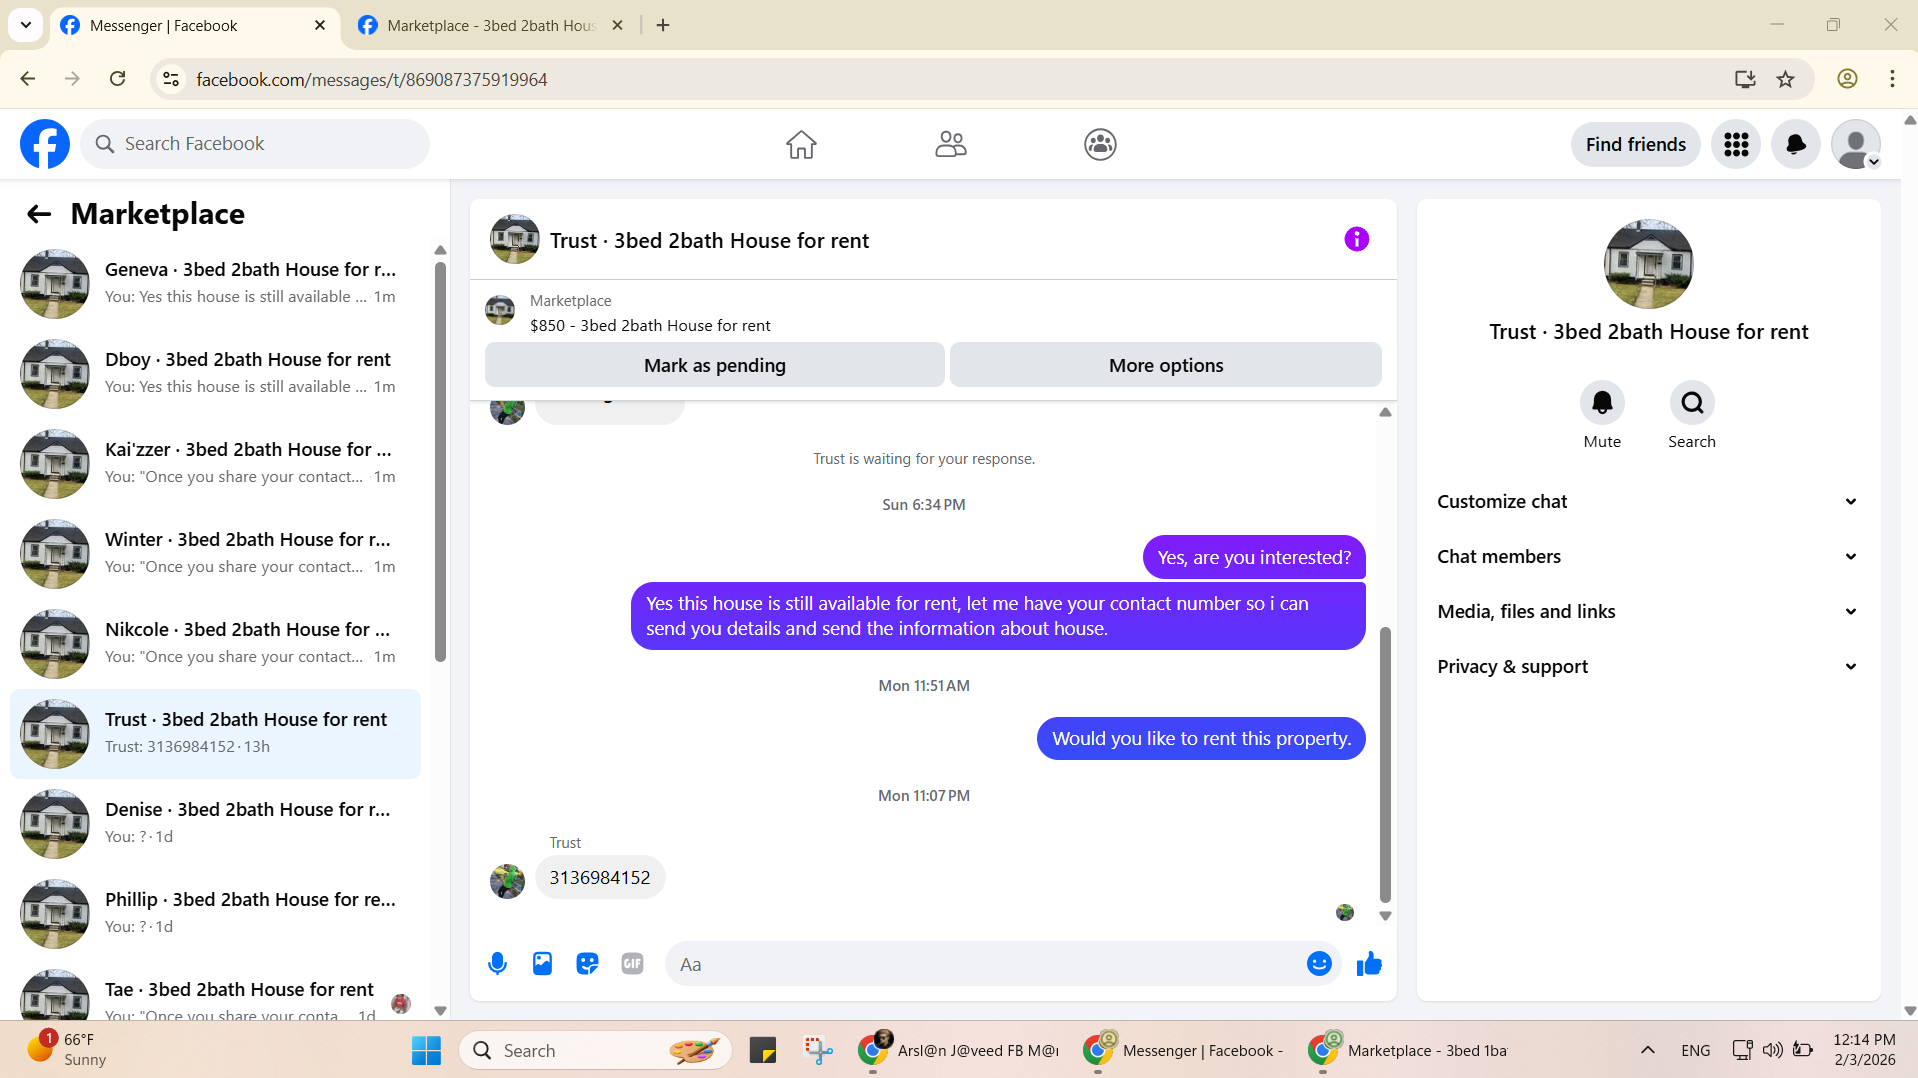Reload the page with browser refresh icon
1918x1078 pixels.
point(118,79)
